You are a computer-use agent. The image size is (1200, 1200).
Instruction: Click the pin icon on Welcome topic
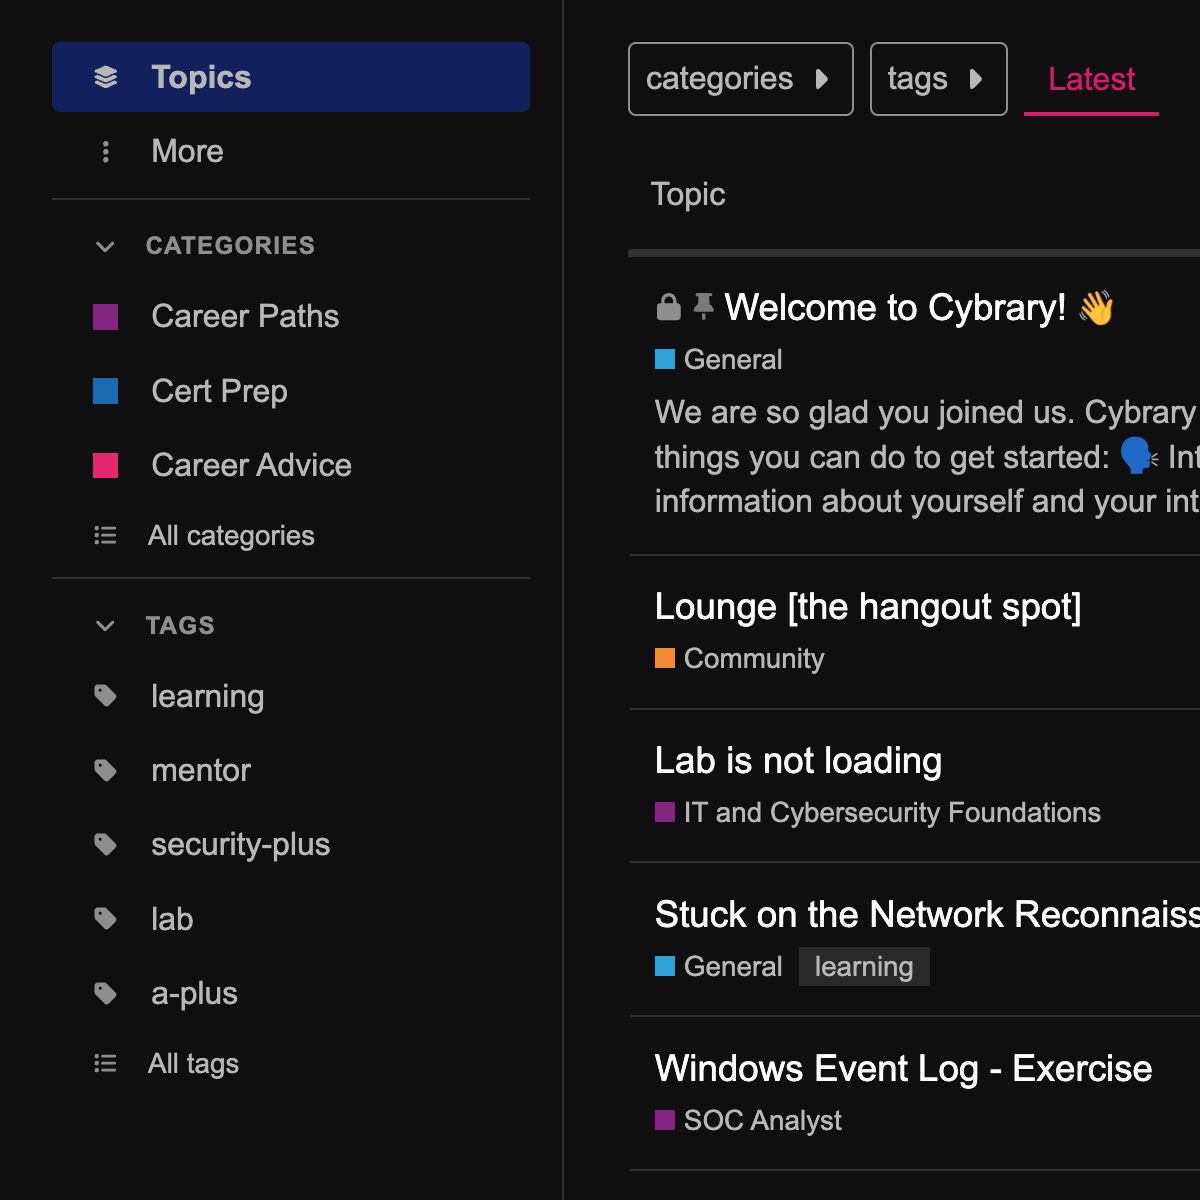704,306
